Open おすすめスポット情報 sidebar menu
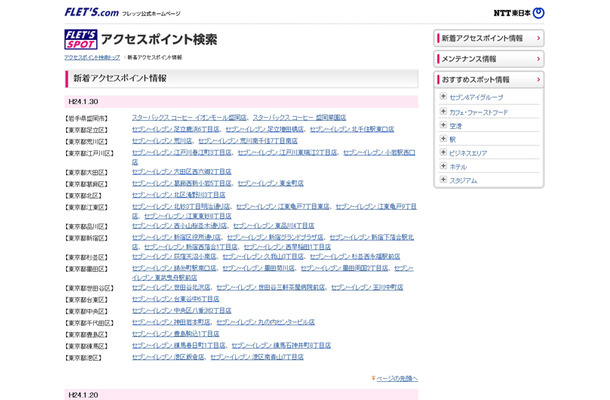 [489, 79]
